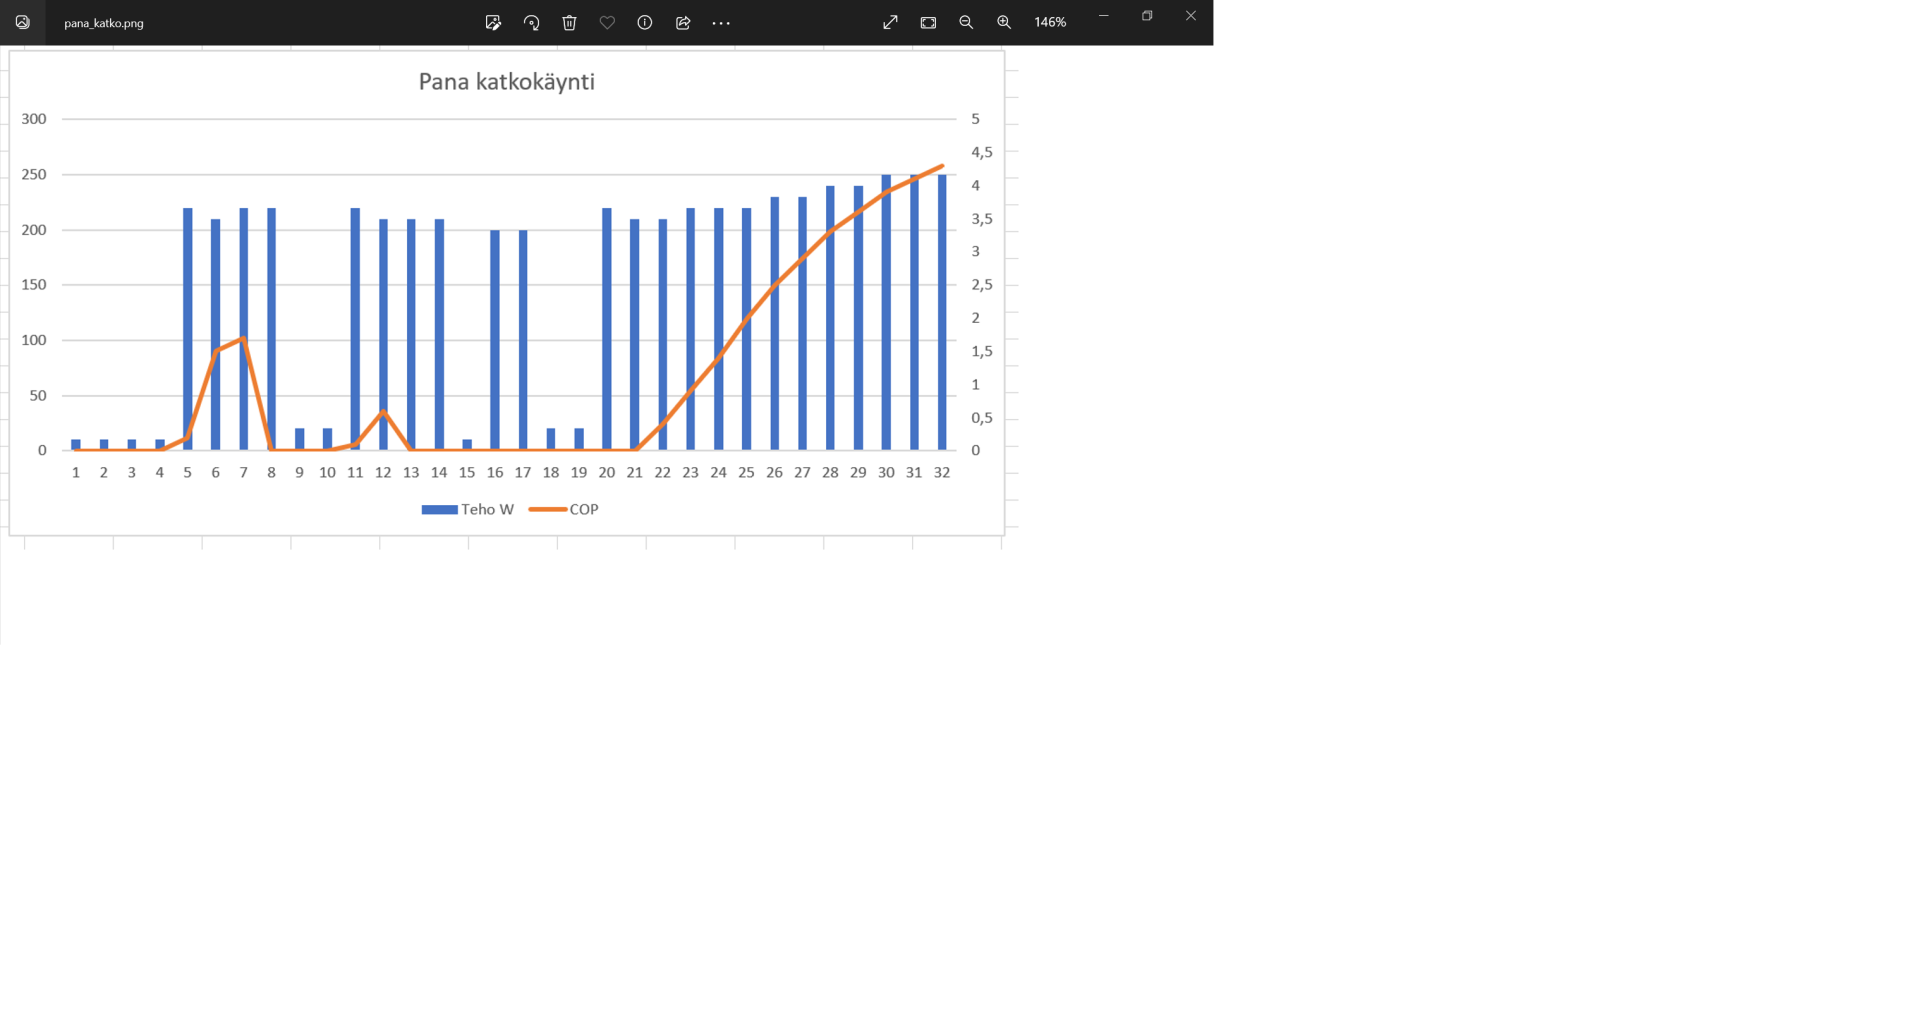Click the blue Teho W legend swatch
This screenshot has height=1010, width=1920.
click(x=439, y=510)
